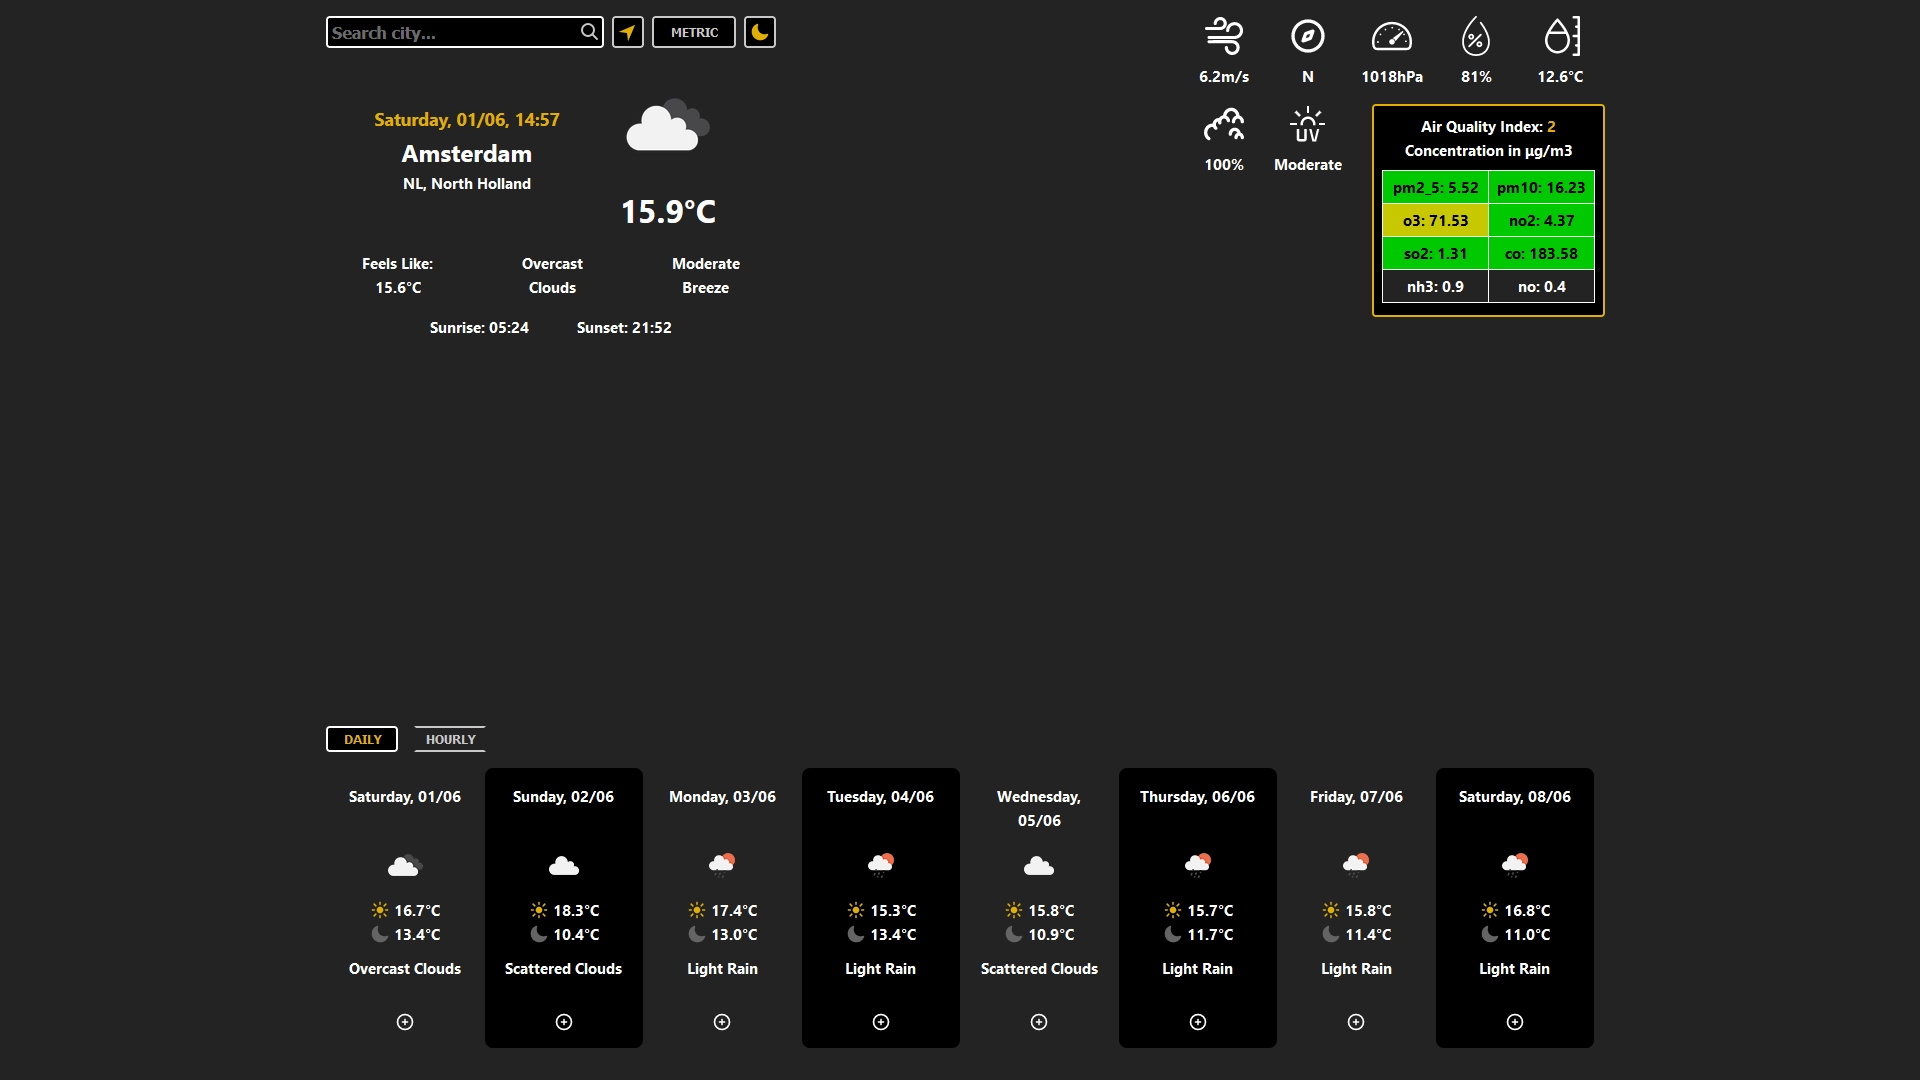
Task: Click the humidity droplet percent icon
Action: point(1476,36)
